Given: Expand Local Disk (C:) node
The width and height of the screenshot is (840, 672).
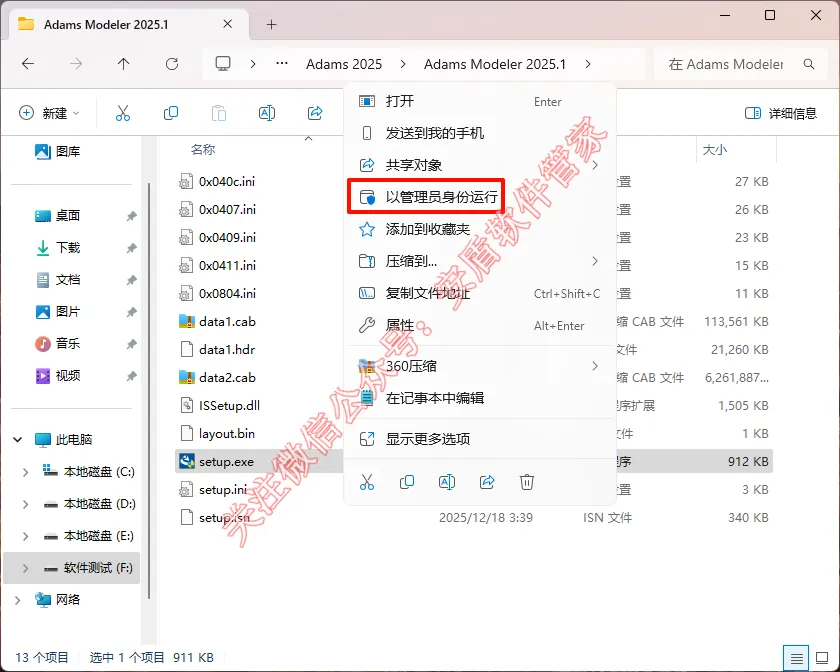Looking at the screenshot, I should click(x=25, y=472).
